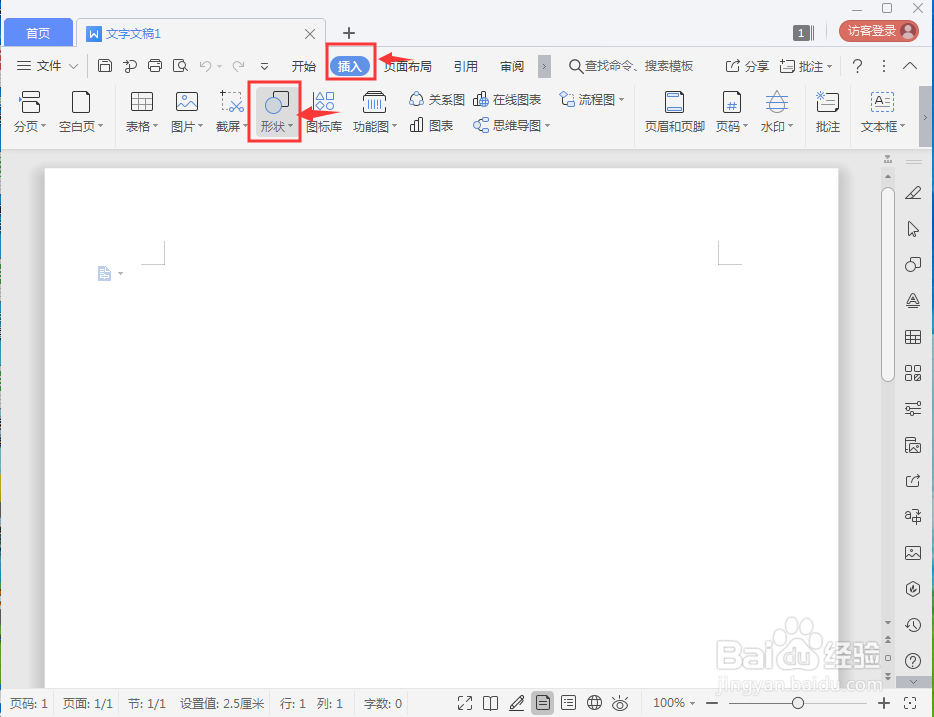This screenshot has width=934, height=717.
Task: Click the vertical scrollbar thumb
Action: coord(888,284)
